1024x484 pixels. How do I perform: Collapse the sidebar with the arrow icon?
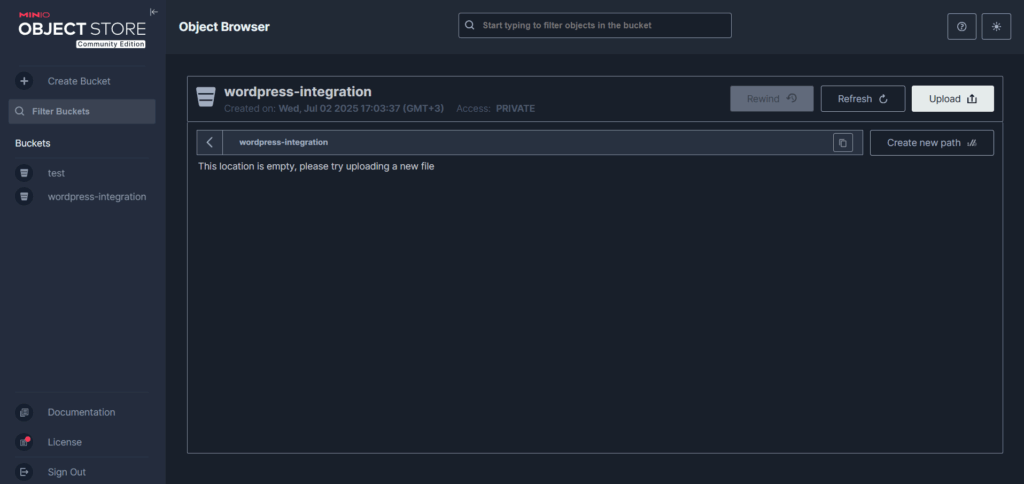coord(153,12)
